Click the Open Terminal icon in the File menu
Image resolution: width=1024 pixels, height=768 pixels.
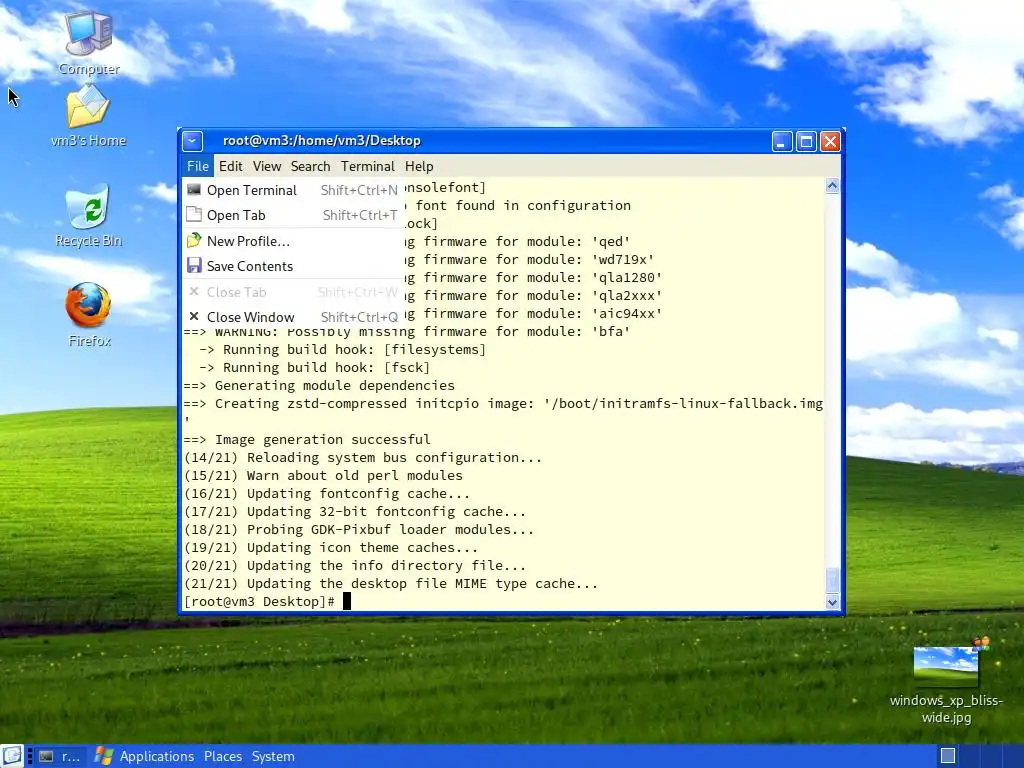pos(194,189)
